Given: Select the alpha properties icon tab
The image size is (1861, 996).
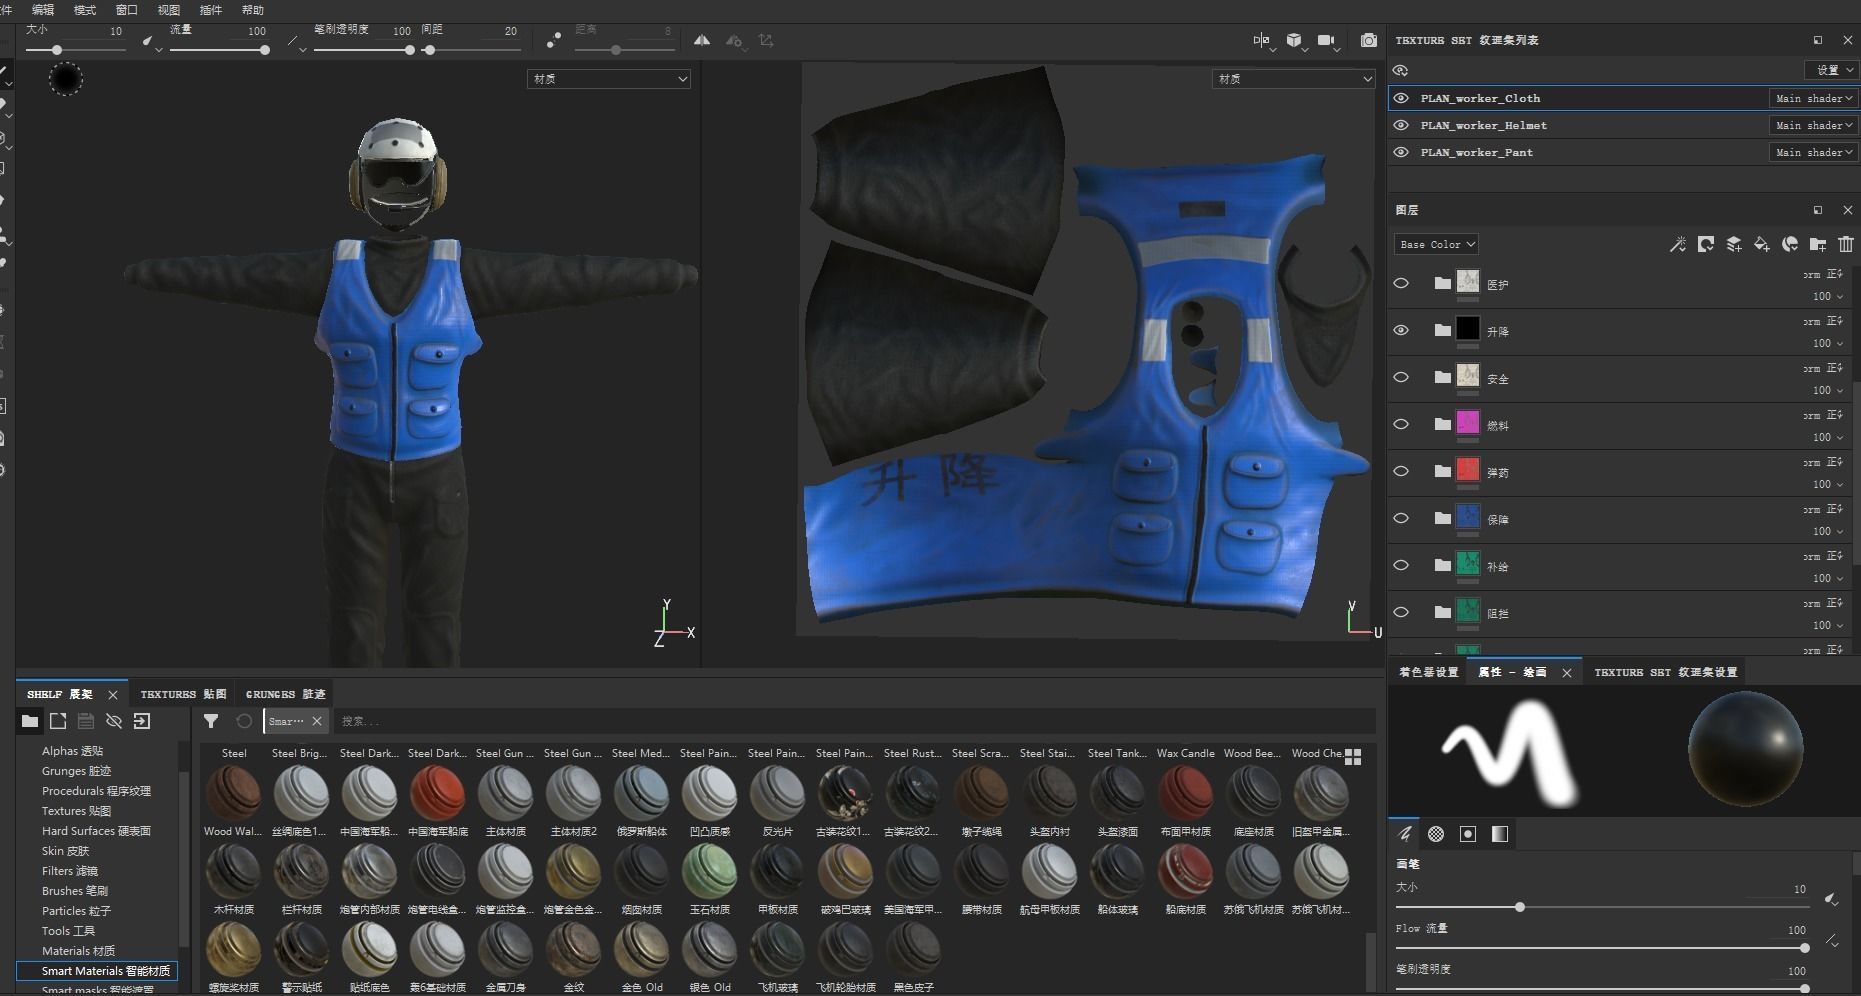Looking at the screenshot, I should pos(1436,833).
